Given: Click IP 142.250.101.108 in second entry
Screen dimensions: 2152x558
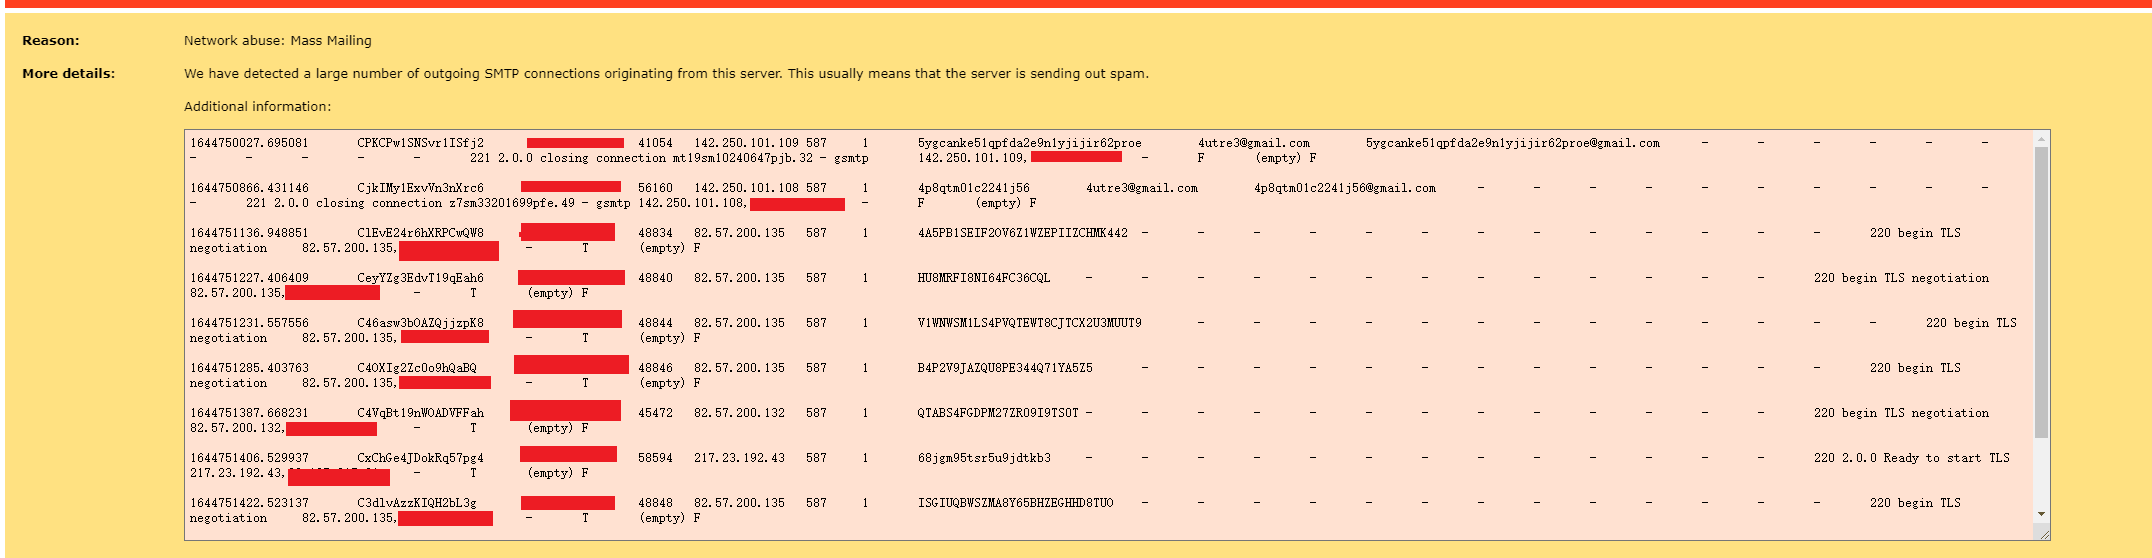Looking at the screenshot, I should point(747,188).
